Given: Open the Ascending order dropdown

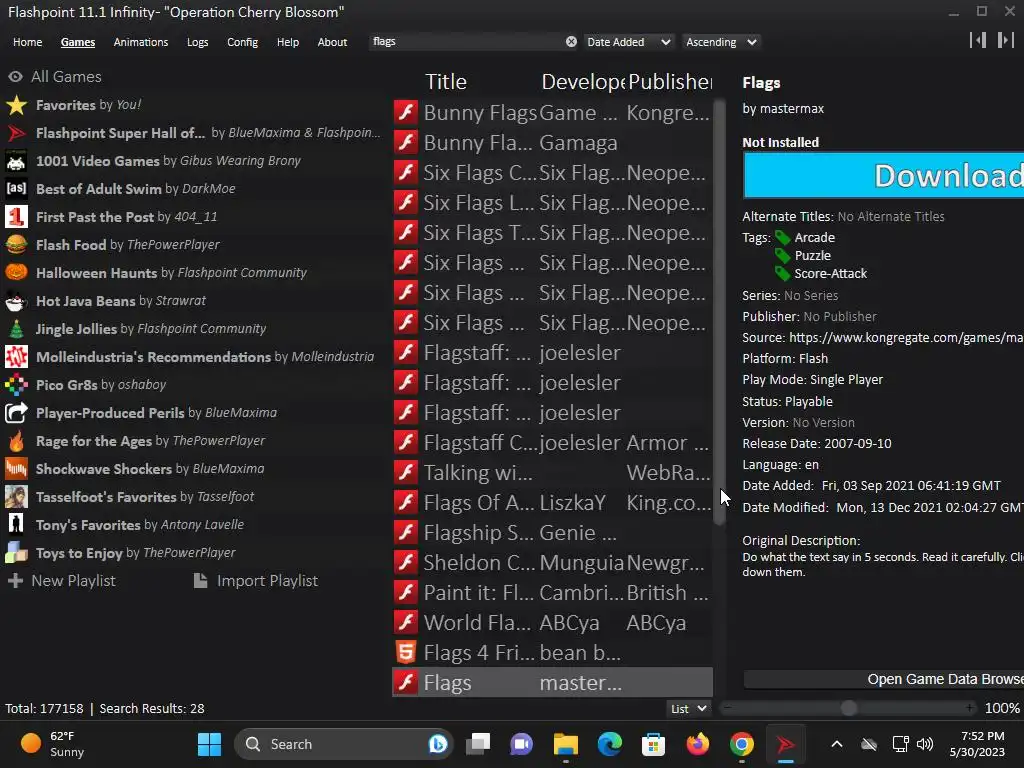Looking at the screenshot, I should coord(721,42).
